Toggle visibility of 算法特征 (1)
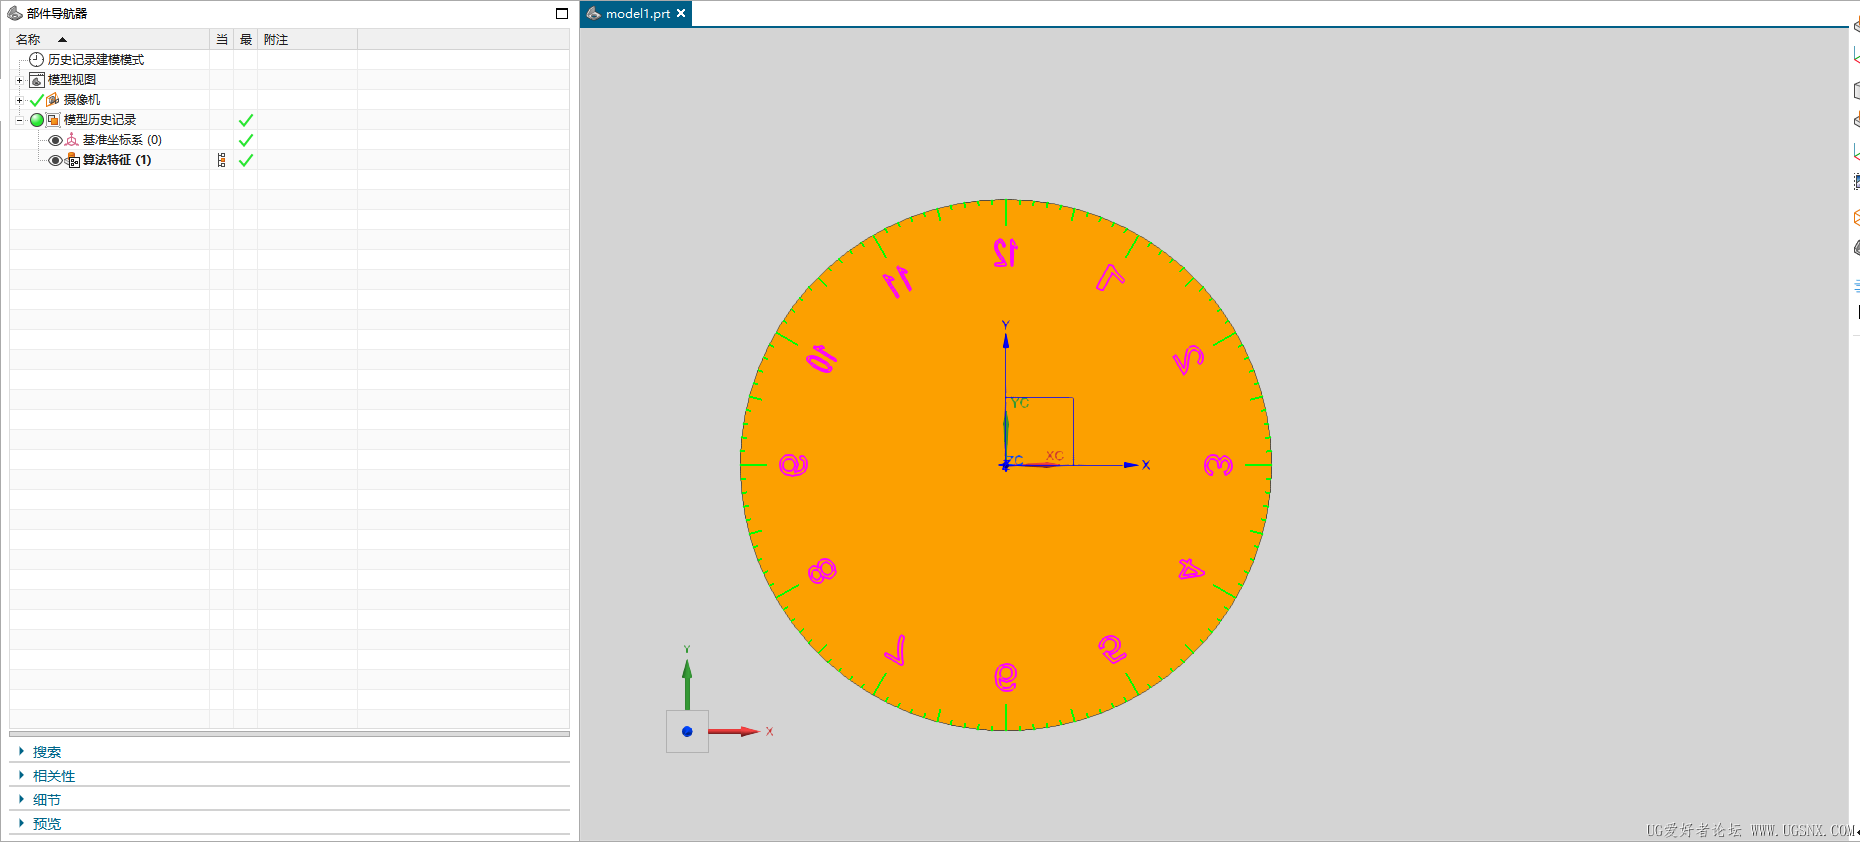The height and width of the screenshot is (843, 1860). (x=55, y=160)
